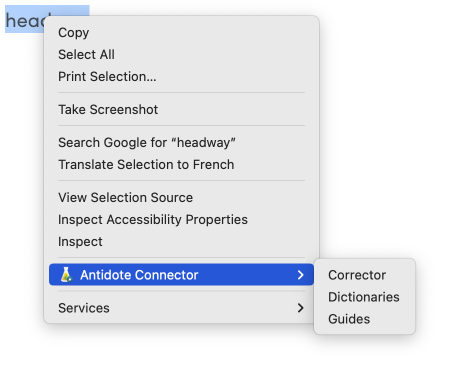451x368 pixels.
Task: Open the Antidote Connector menu item
Action: pyautogui.click(x=181, y=275)
